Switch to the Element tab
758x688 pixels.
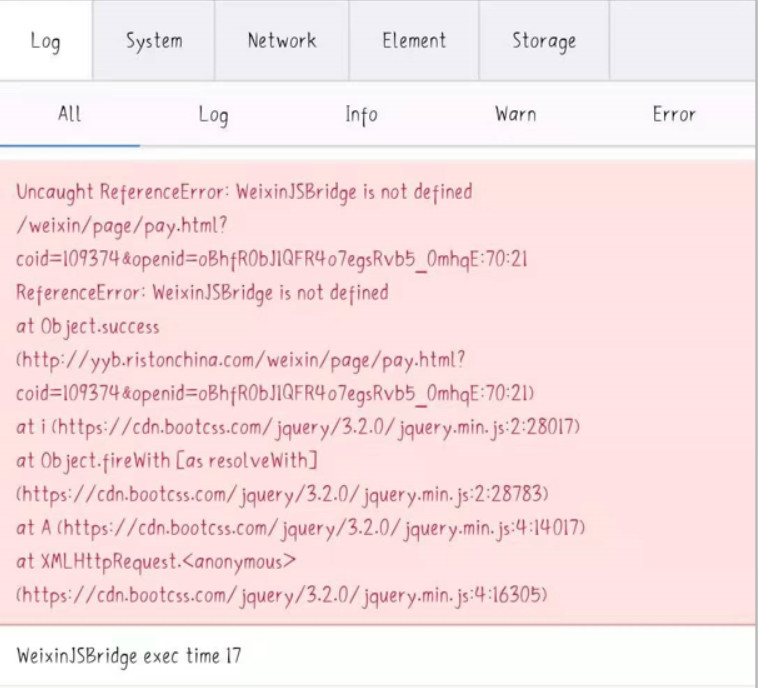click(x=413, y=41)
